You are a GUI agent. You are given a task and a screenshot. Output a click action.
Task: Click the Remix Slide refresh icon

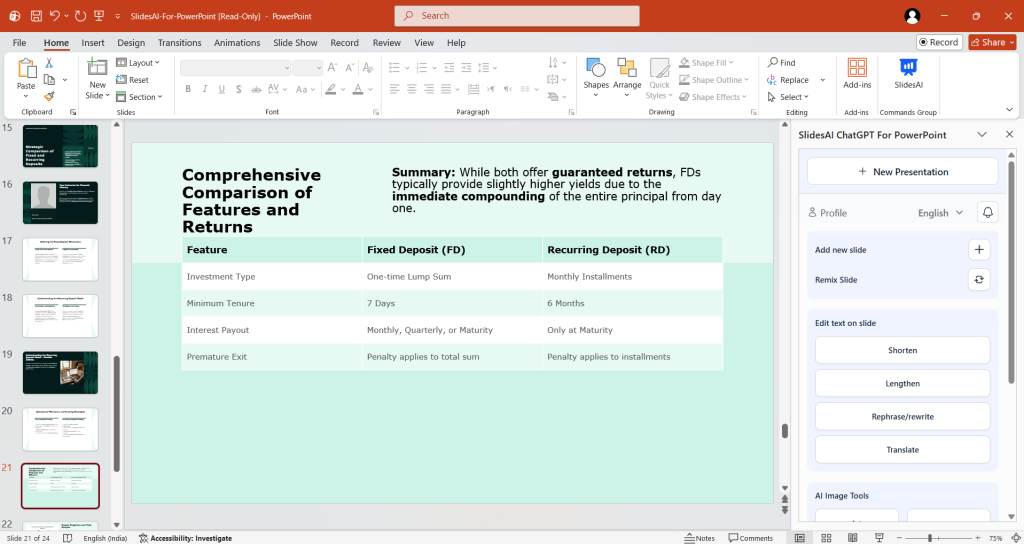click(979, 280)
